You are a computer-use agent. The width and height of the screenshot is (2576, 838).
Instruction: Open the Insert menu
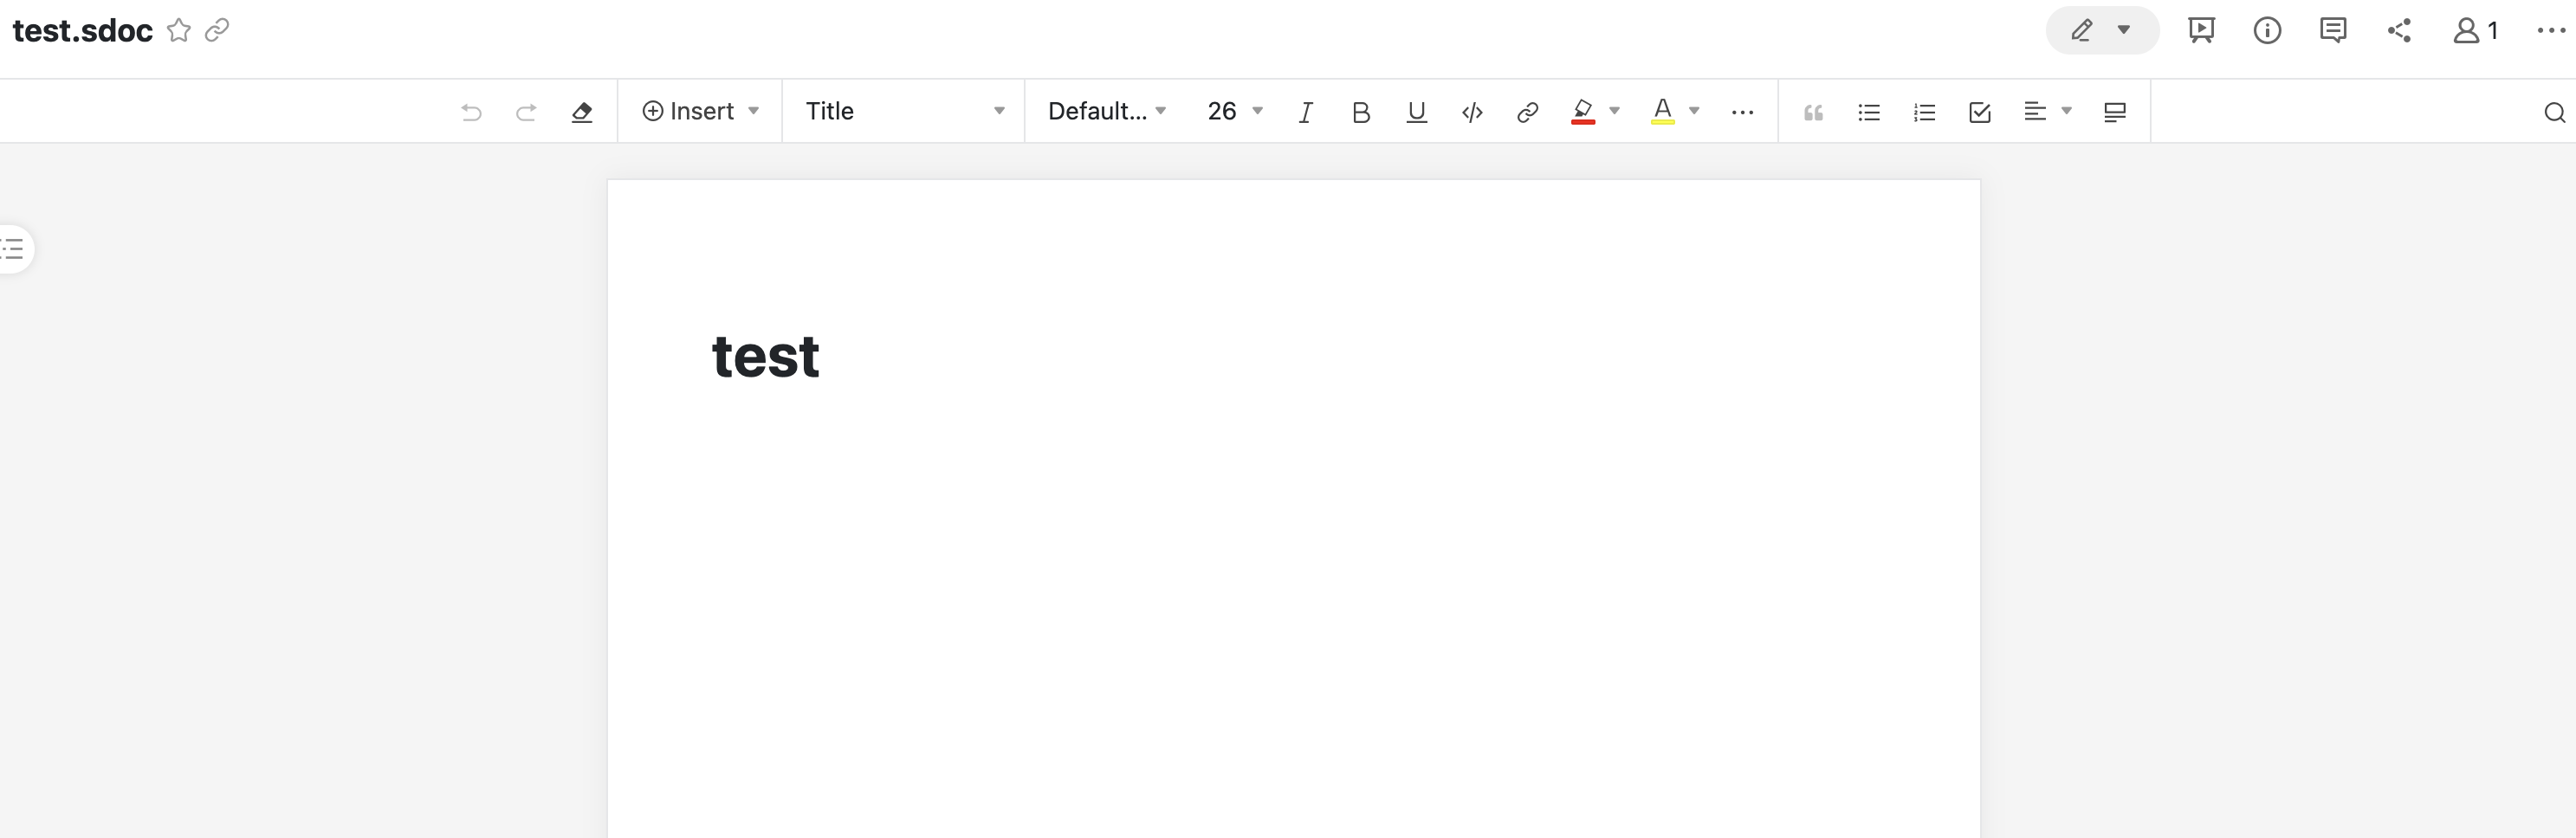[x=700, y=111]
